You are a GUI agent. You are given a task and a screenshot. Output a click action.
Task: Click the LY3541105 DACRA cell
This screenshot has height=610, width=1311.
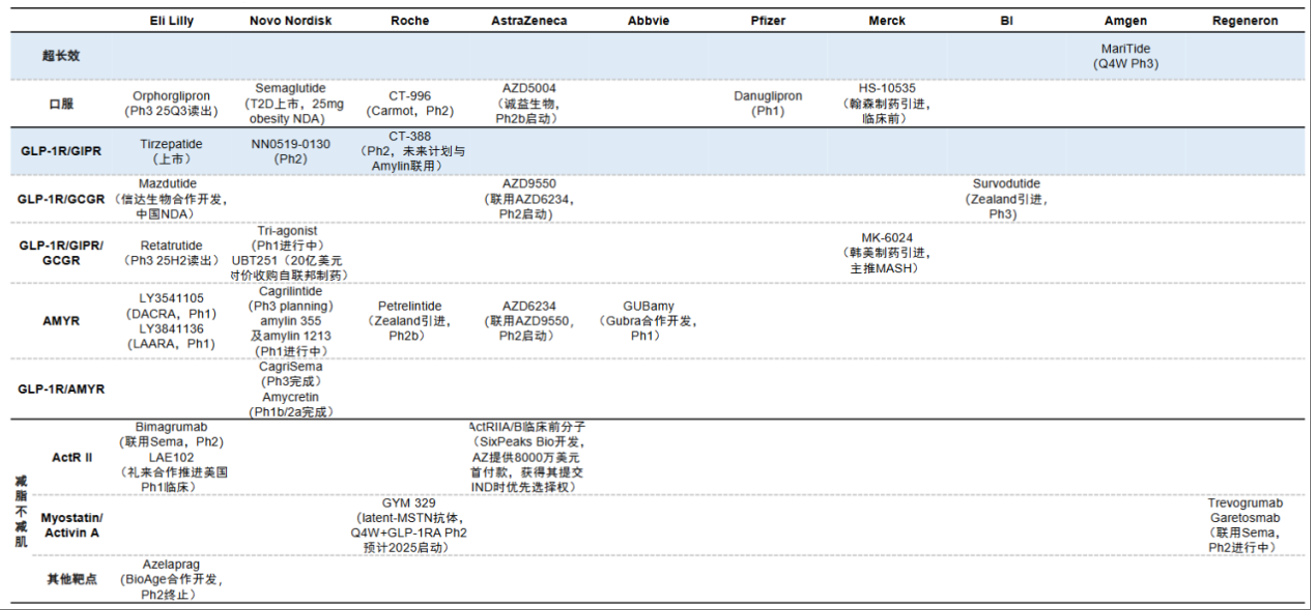[170, 321]
